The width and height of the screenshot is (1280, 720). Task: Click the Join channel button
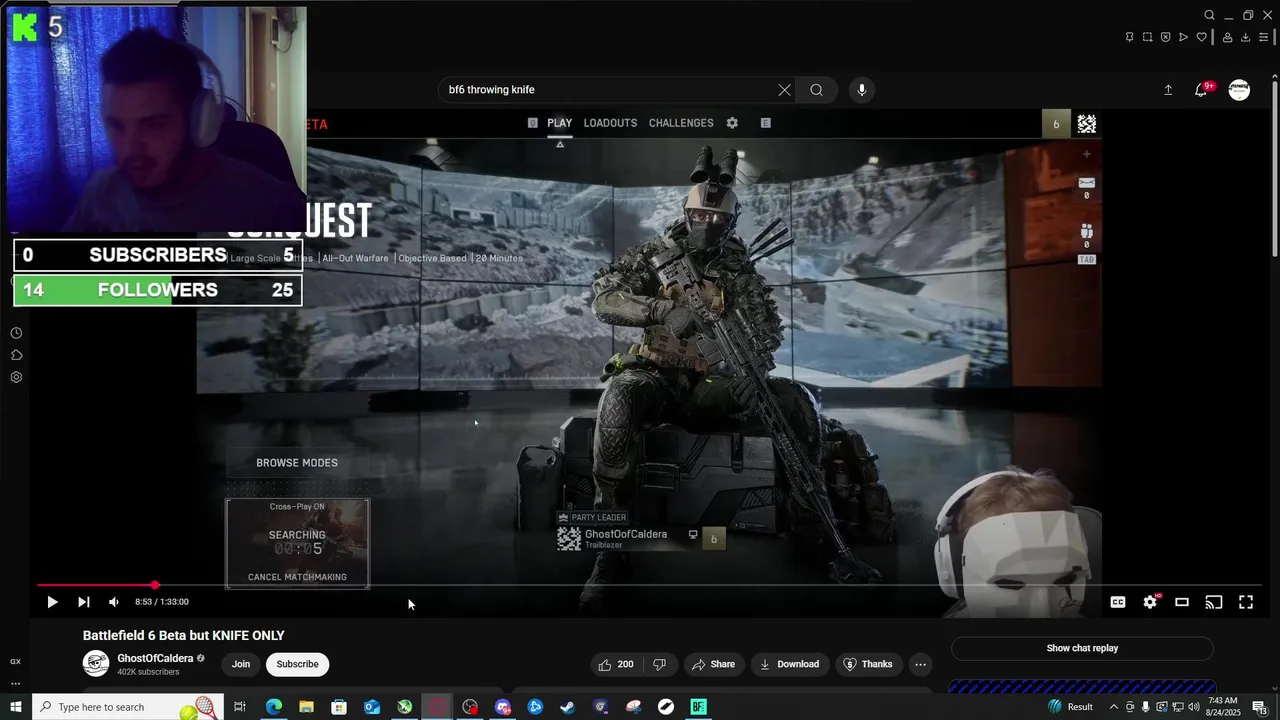coord(241,664)
